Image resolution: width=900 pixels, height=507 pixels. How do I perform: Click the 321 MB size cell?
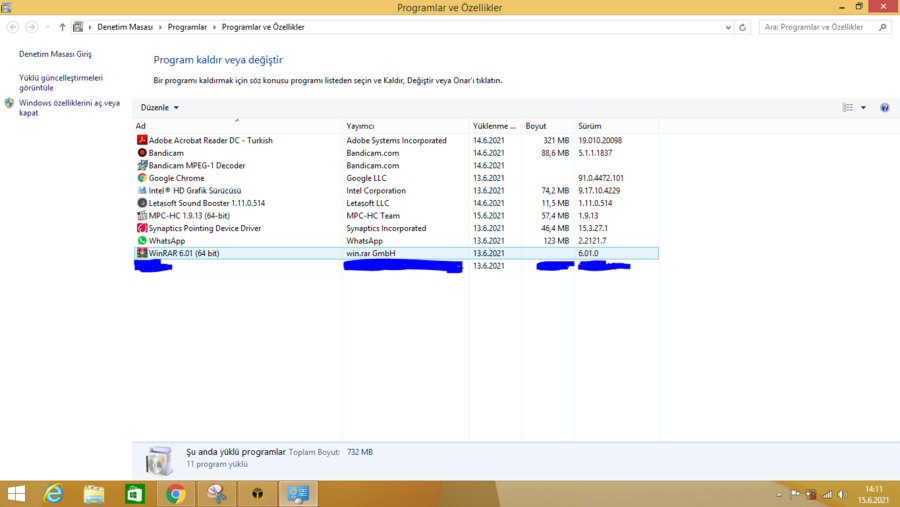pos(556,140)
